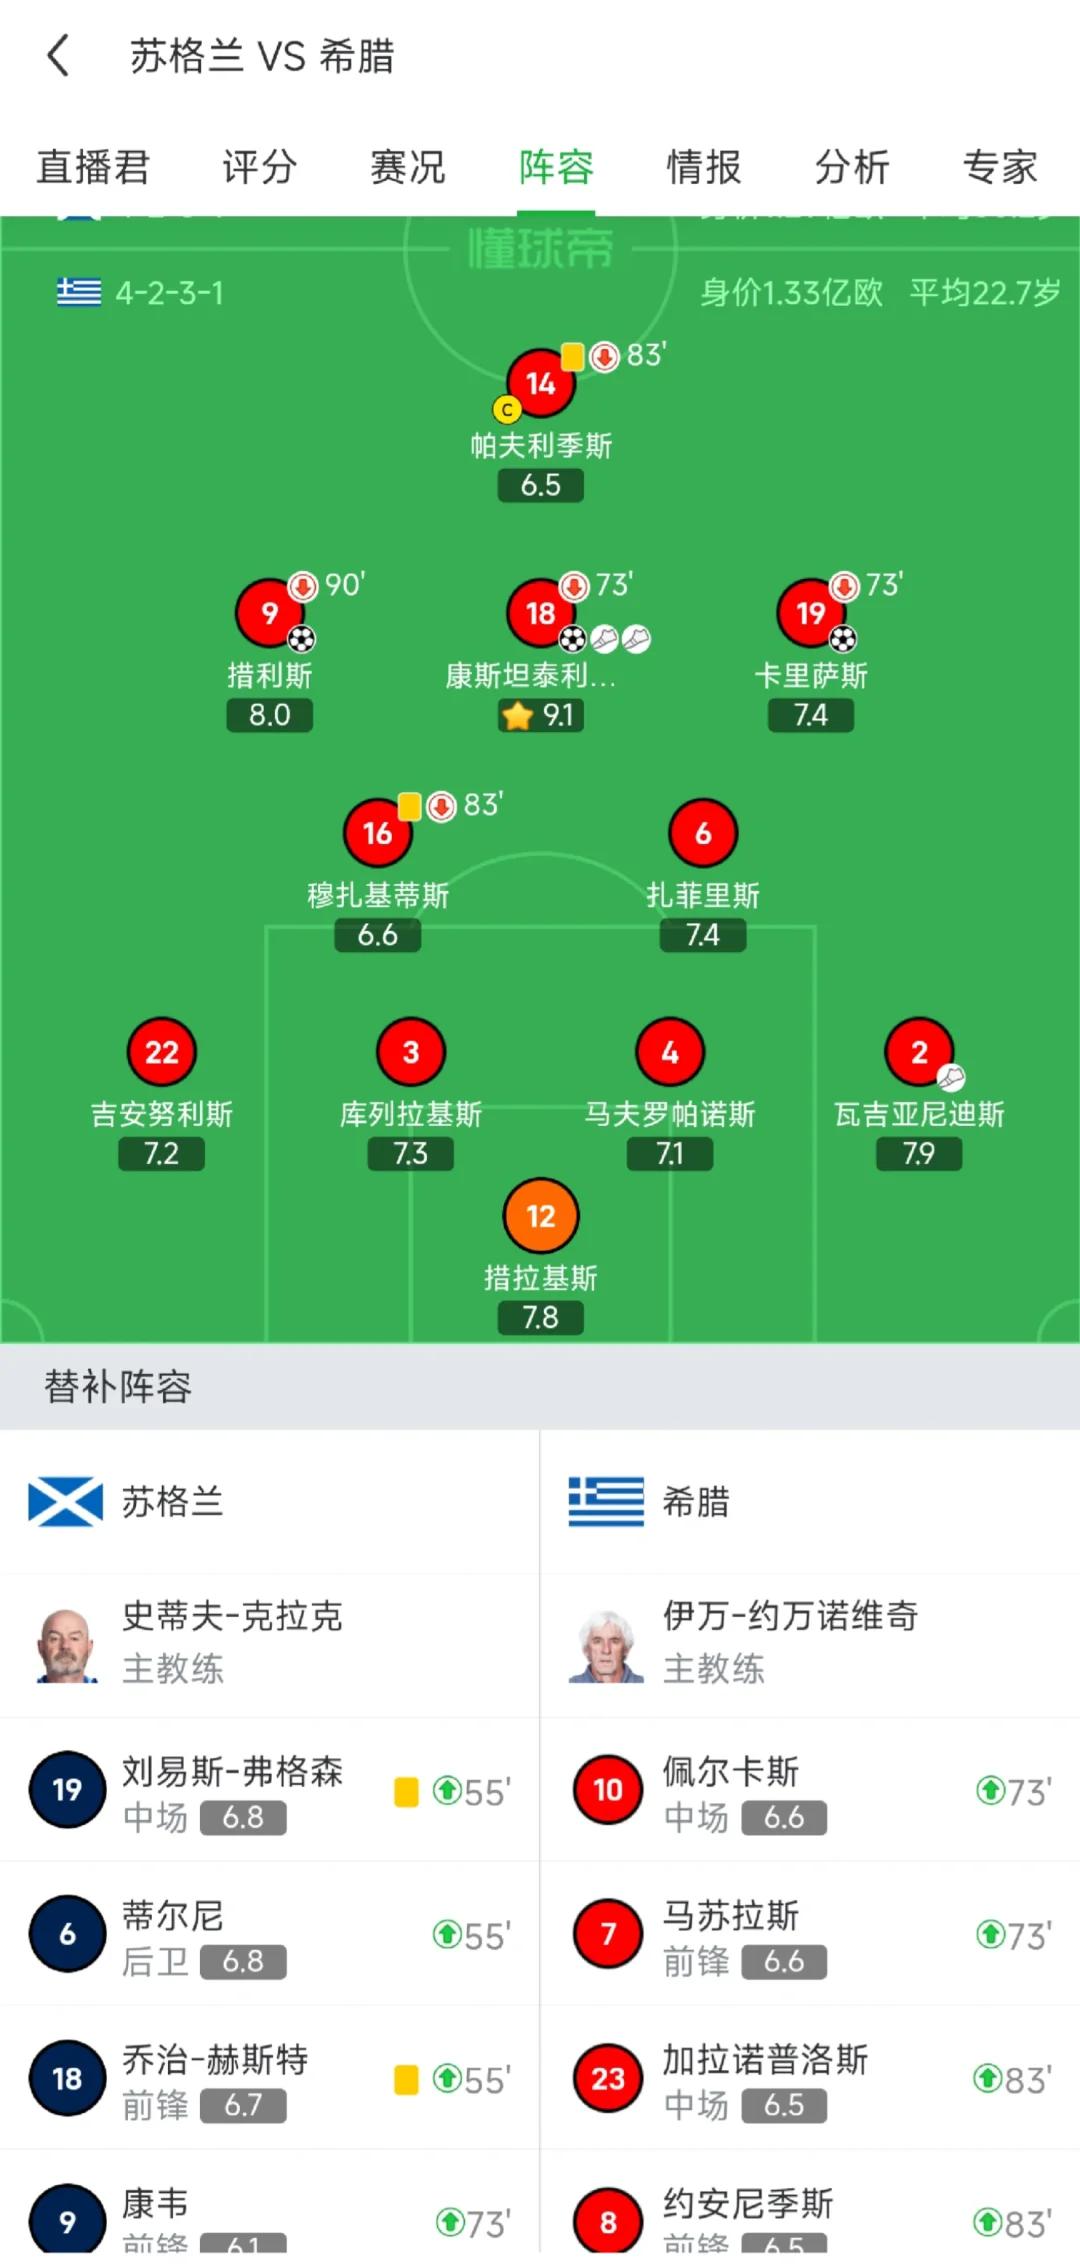Switch to the 专家 tab
Image resolution: width=1080 pixels, height=2267 pixels.
[1001, 168]
